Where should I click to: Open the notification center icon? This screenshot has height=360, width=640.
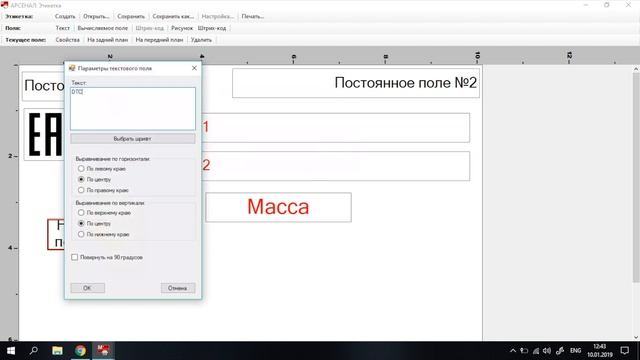point(624,351)
